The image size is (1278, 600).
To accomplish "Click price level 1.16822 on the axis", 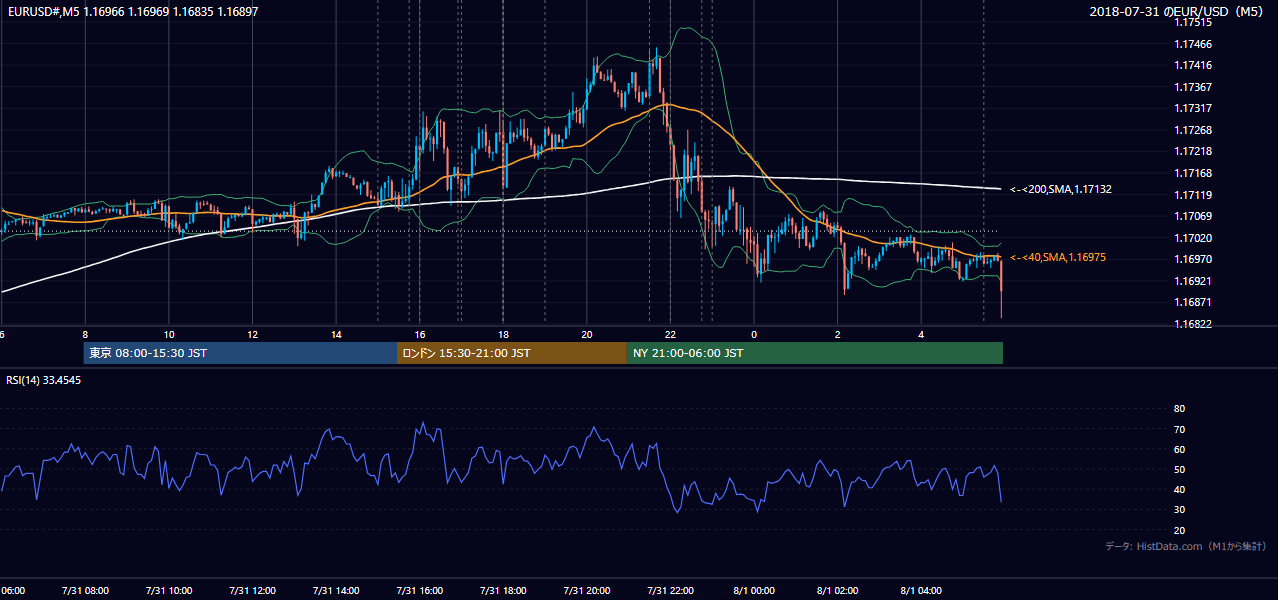I will [x=1193, y=324].
